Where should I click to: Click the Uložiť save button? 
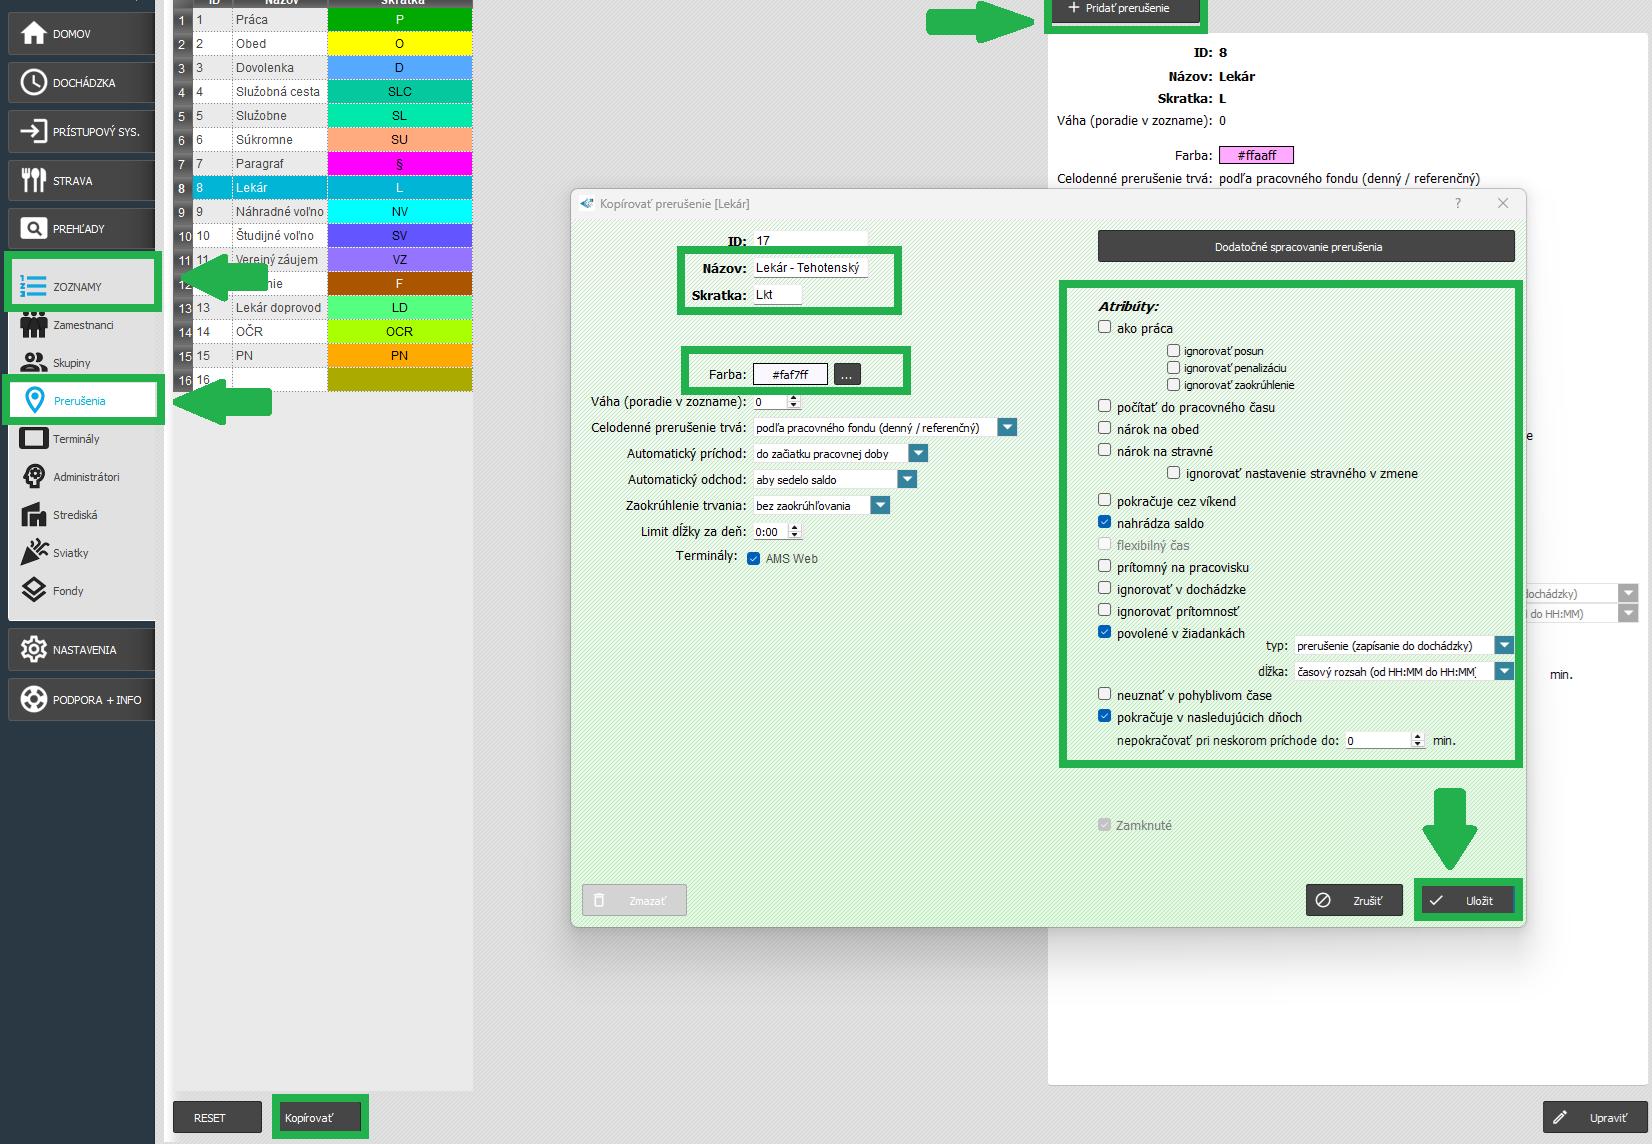[x=1467, y=901]
